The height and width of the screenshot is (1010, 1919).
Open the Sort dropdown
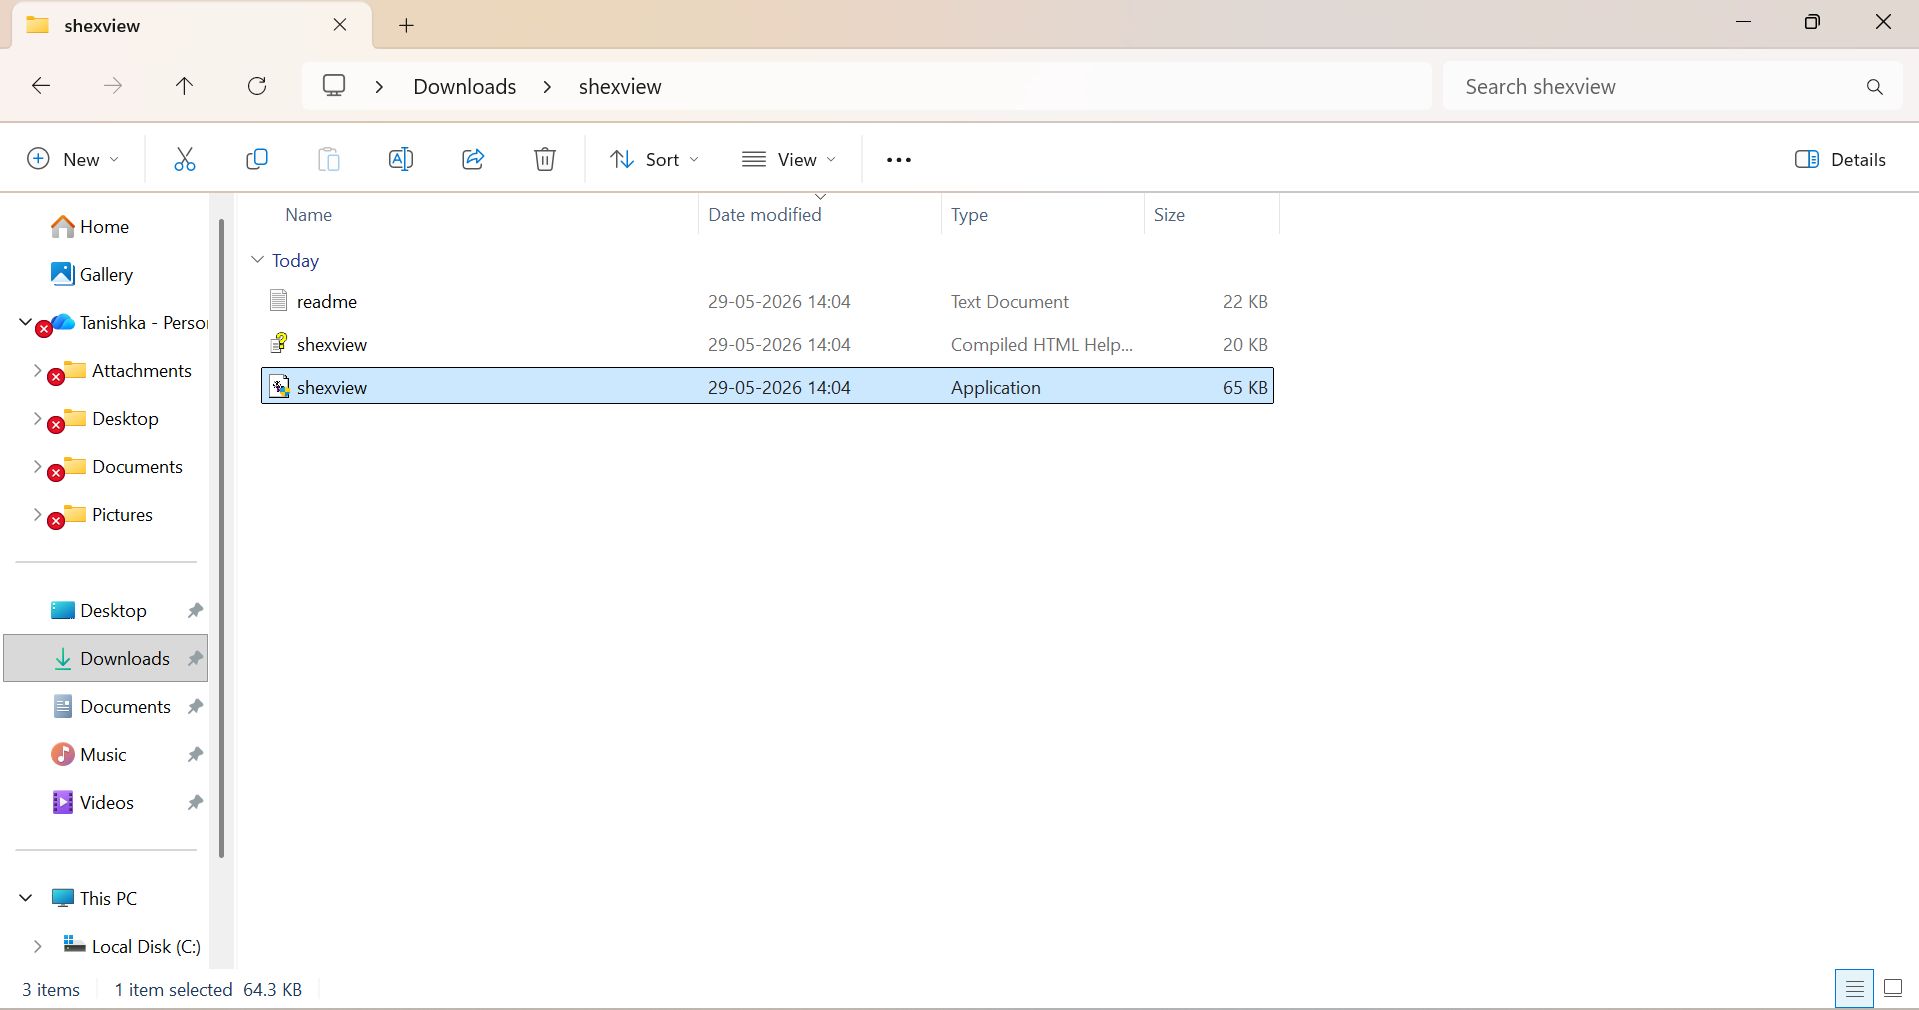[655, 160]
